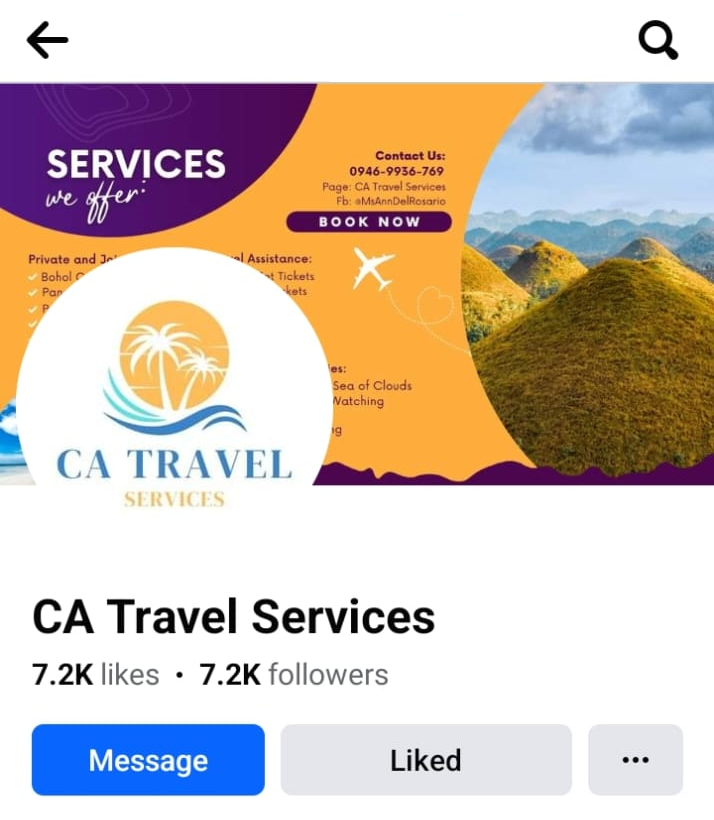
Task: Tap the Fb: @MsAnnDelRosario text
Action: point(391,201)
